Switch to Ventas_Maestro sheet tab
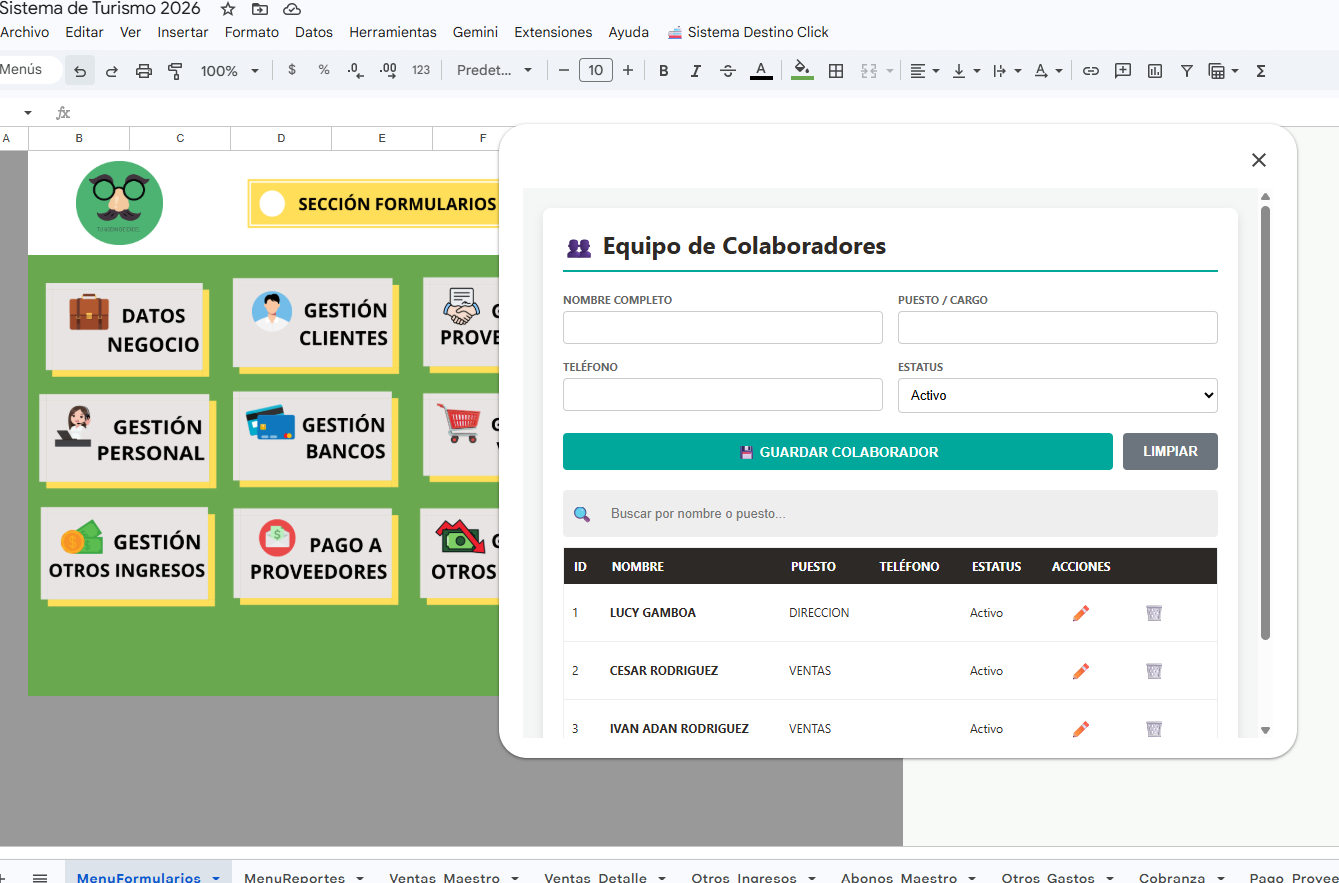Viewport: 1339px width, 883px height. click(444, 877)
